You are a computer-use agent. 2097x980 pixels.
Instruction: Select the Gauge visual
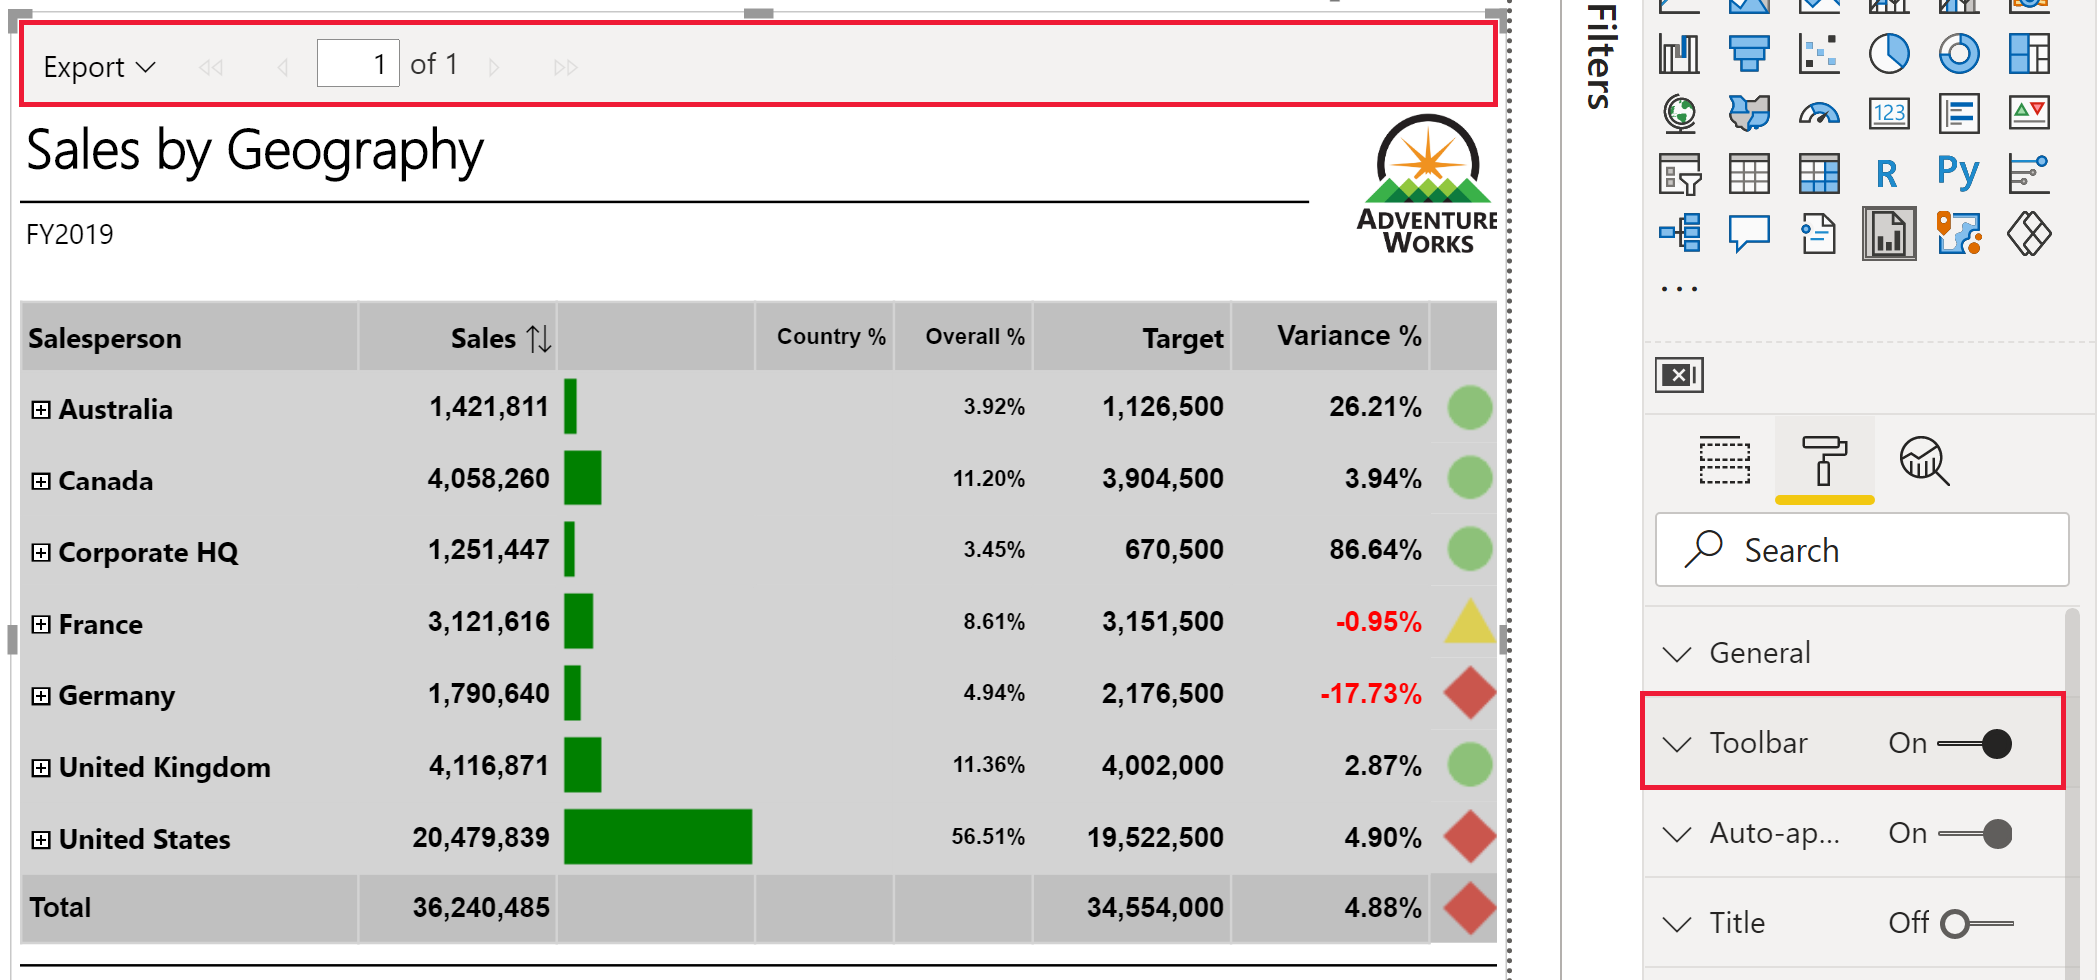(x=1819, y=113)
